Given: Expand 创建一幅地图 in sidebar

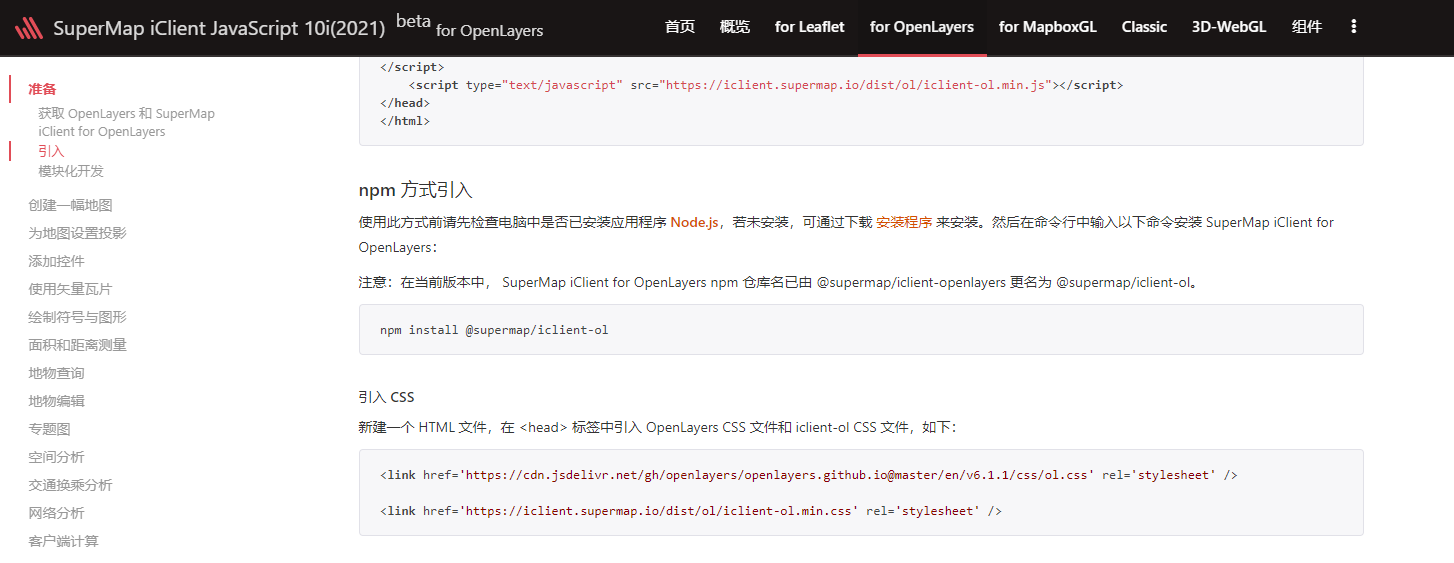Looking at the screenshot, I should coord(71,205).
